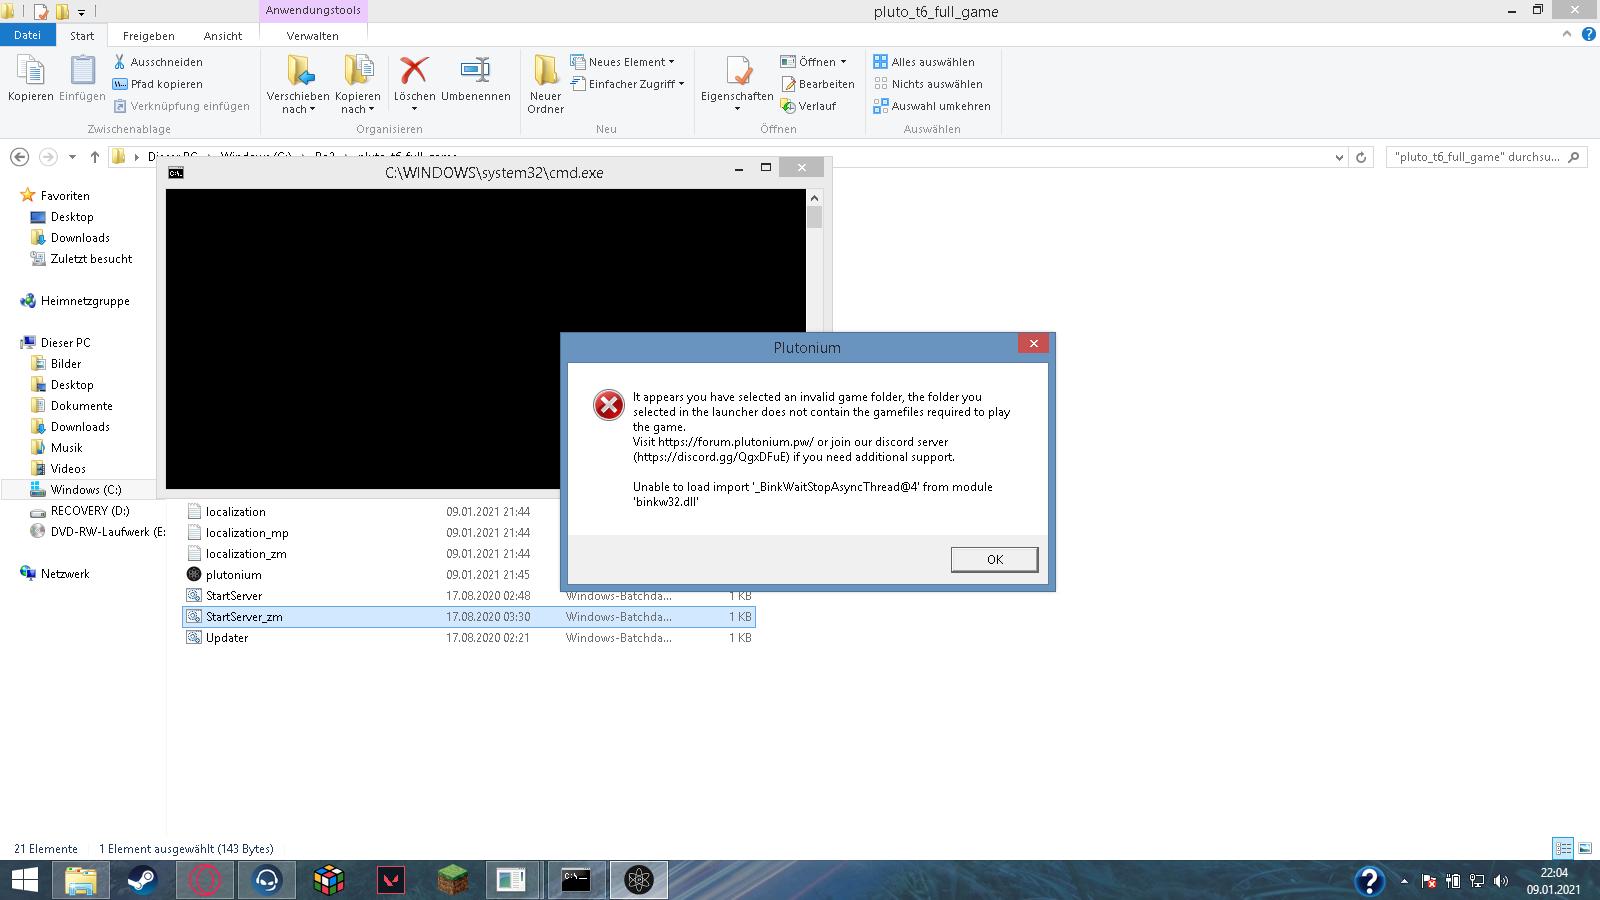The width and height of the screenshot is (1600, 900).
Task: Click Alles auswählen
Action: 924,62
